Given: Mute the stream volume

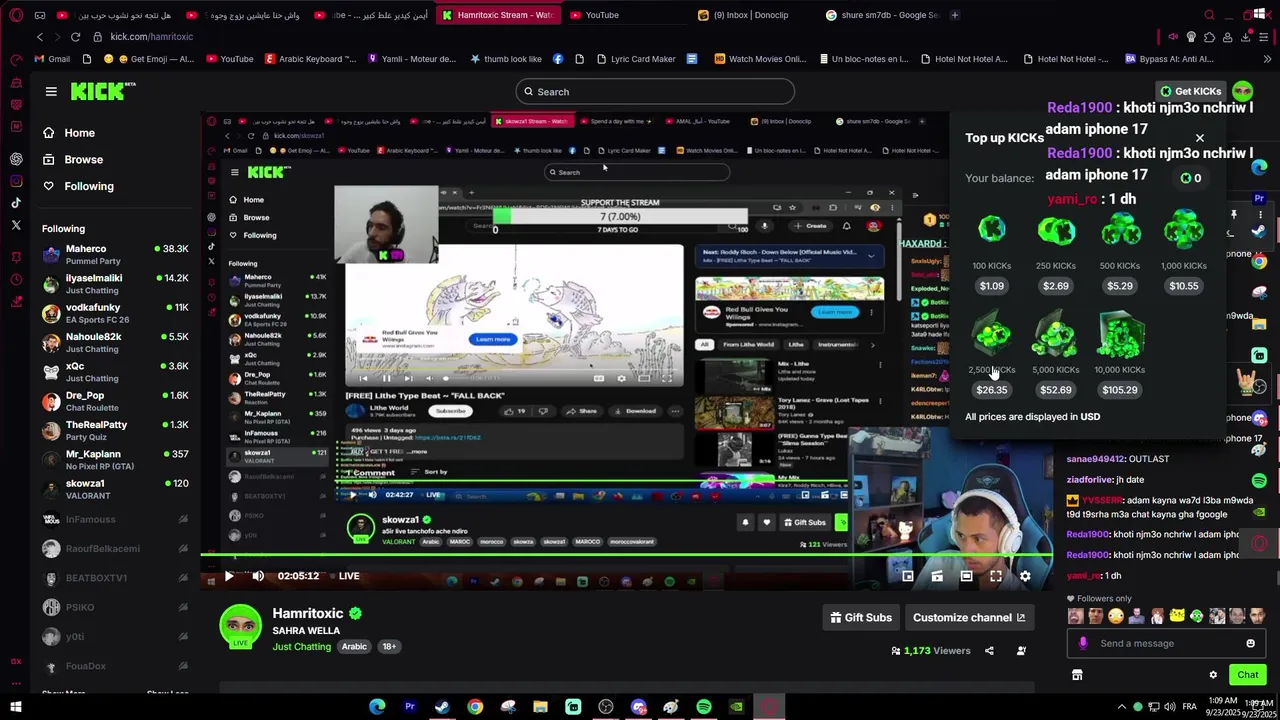Looking at the screenshot, I should point(258,576).
